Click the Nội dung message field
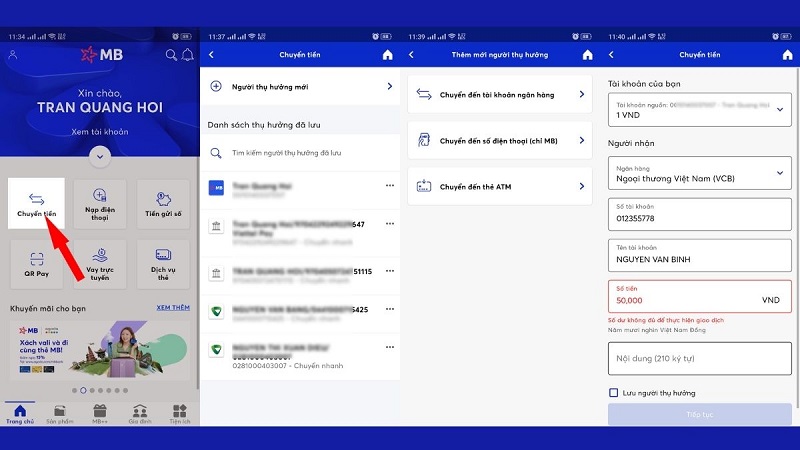This screenshot has width=800, height=450. [x=699, y=358]
